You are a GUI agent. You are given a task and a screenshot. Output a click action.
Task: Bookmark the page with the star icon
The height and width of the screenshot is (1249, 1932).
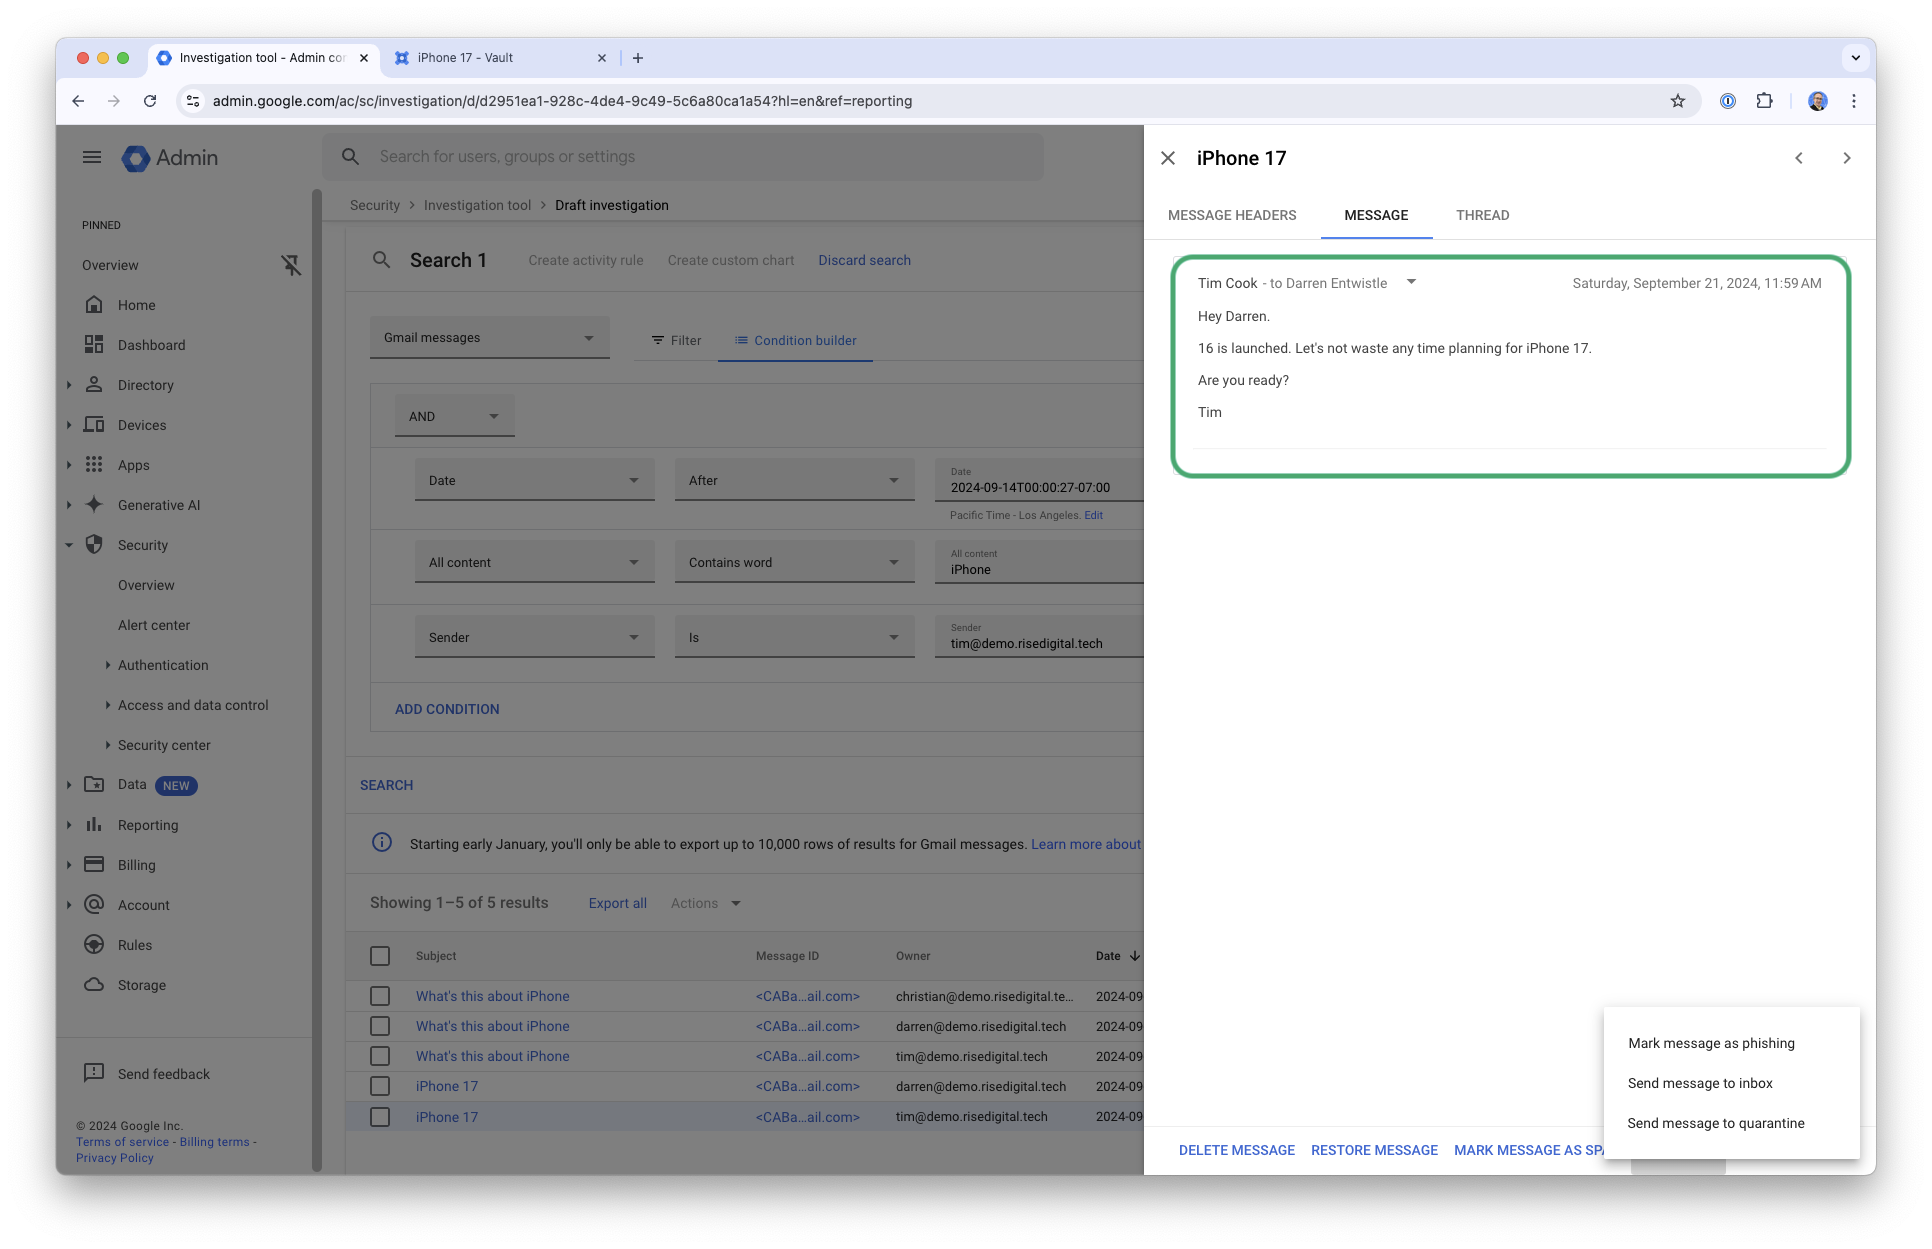click(1679, 101)
